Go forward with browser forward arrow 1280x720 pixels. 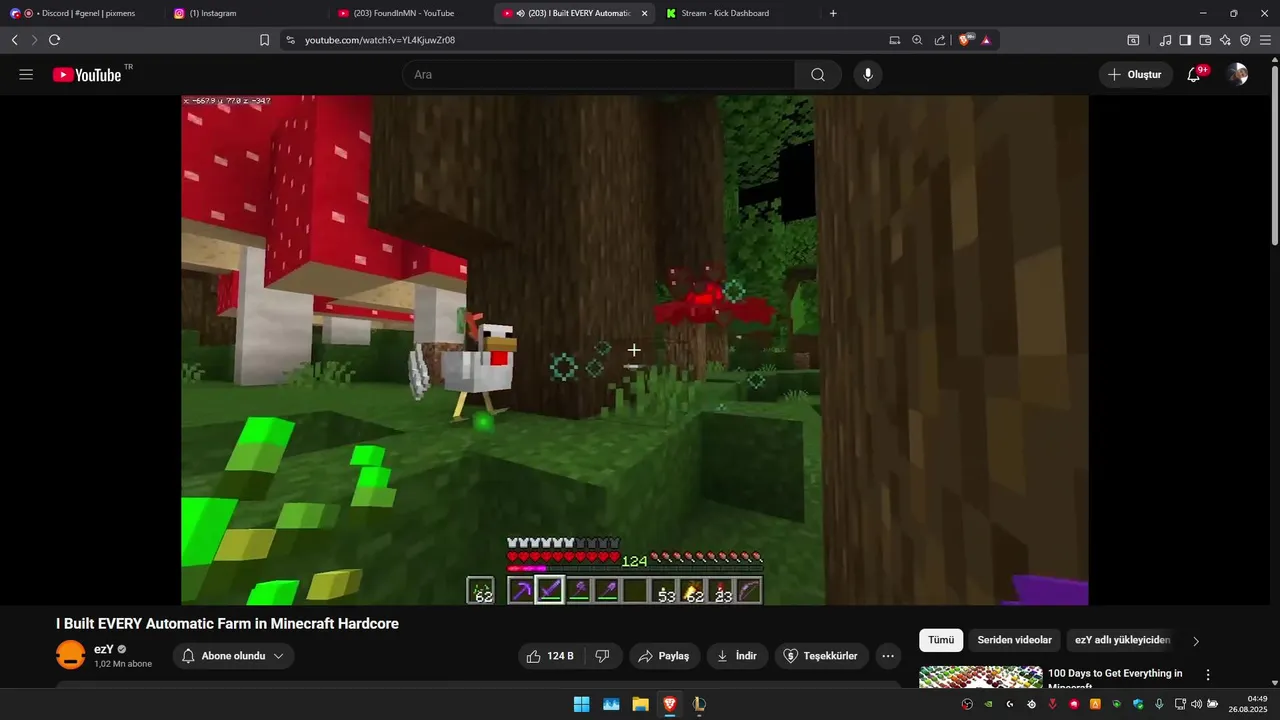(34, 40)
